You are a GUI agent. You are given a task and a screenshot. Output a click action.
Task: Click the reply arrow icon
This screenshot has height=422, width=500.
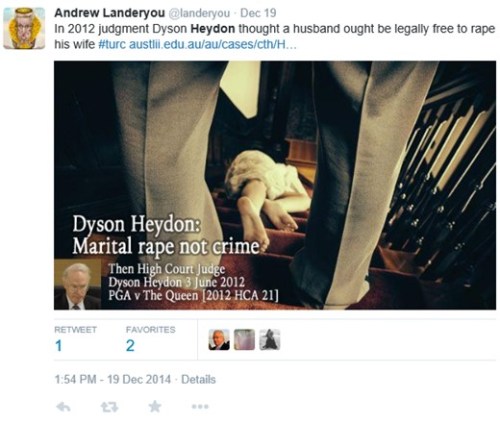point(63,407)
